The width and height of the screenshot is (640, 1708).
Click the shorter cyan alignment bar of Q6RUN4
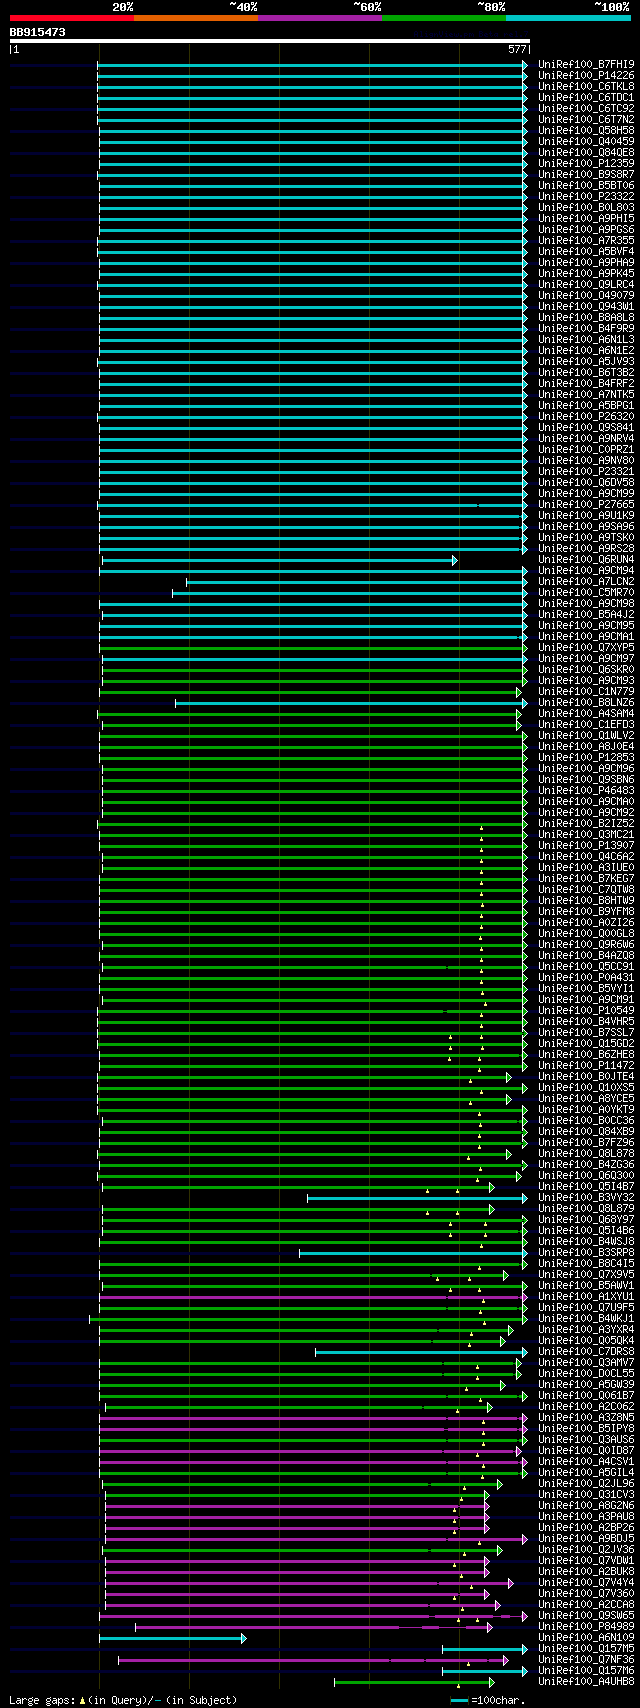[x=279, y=559]
